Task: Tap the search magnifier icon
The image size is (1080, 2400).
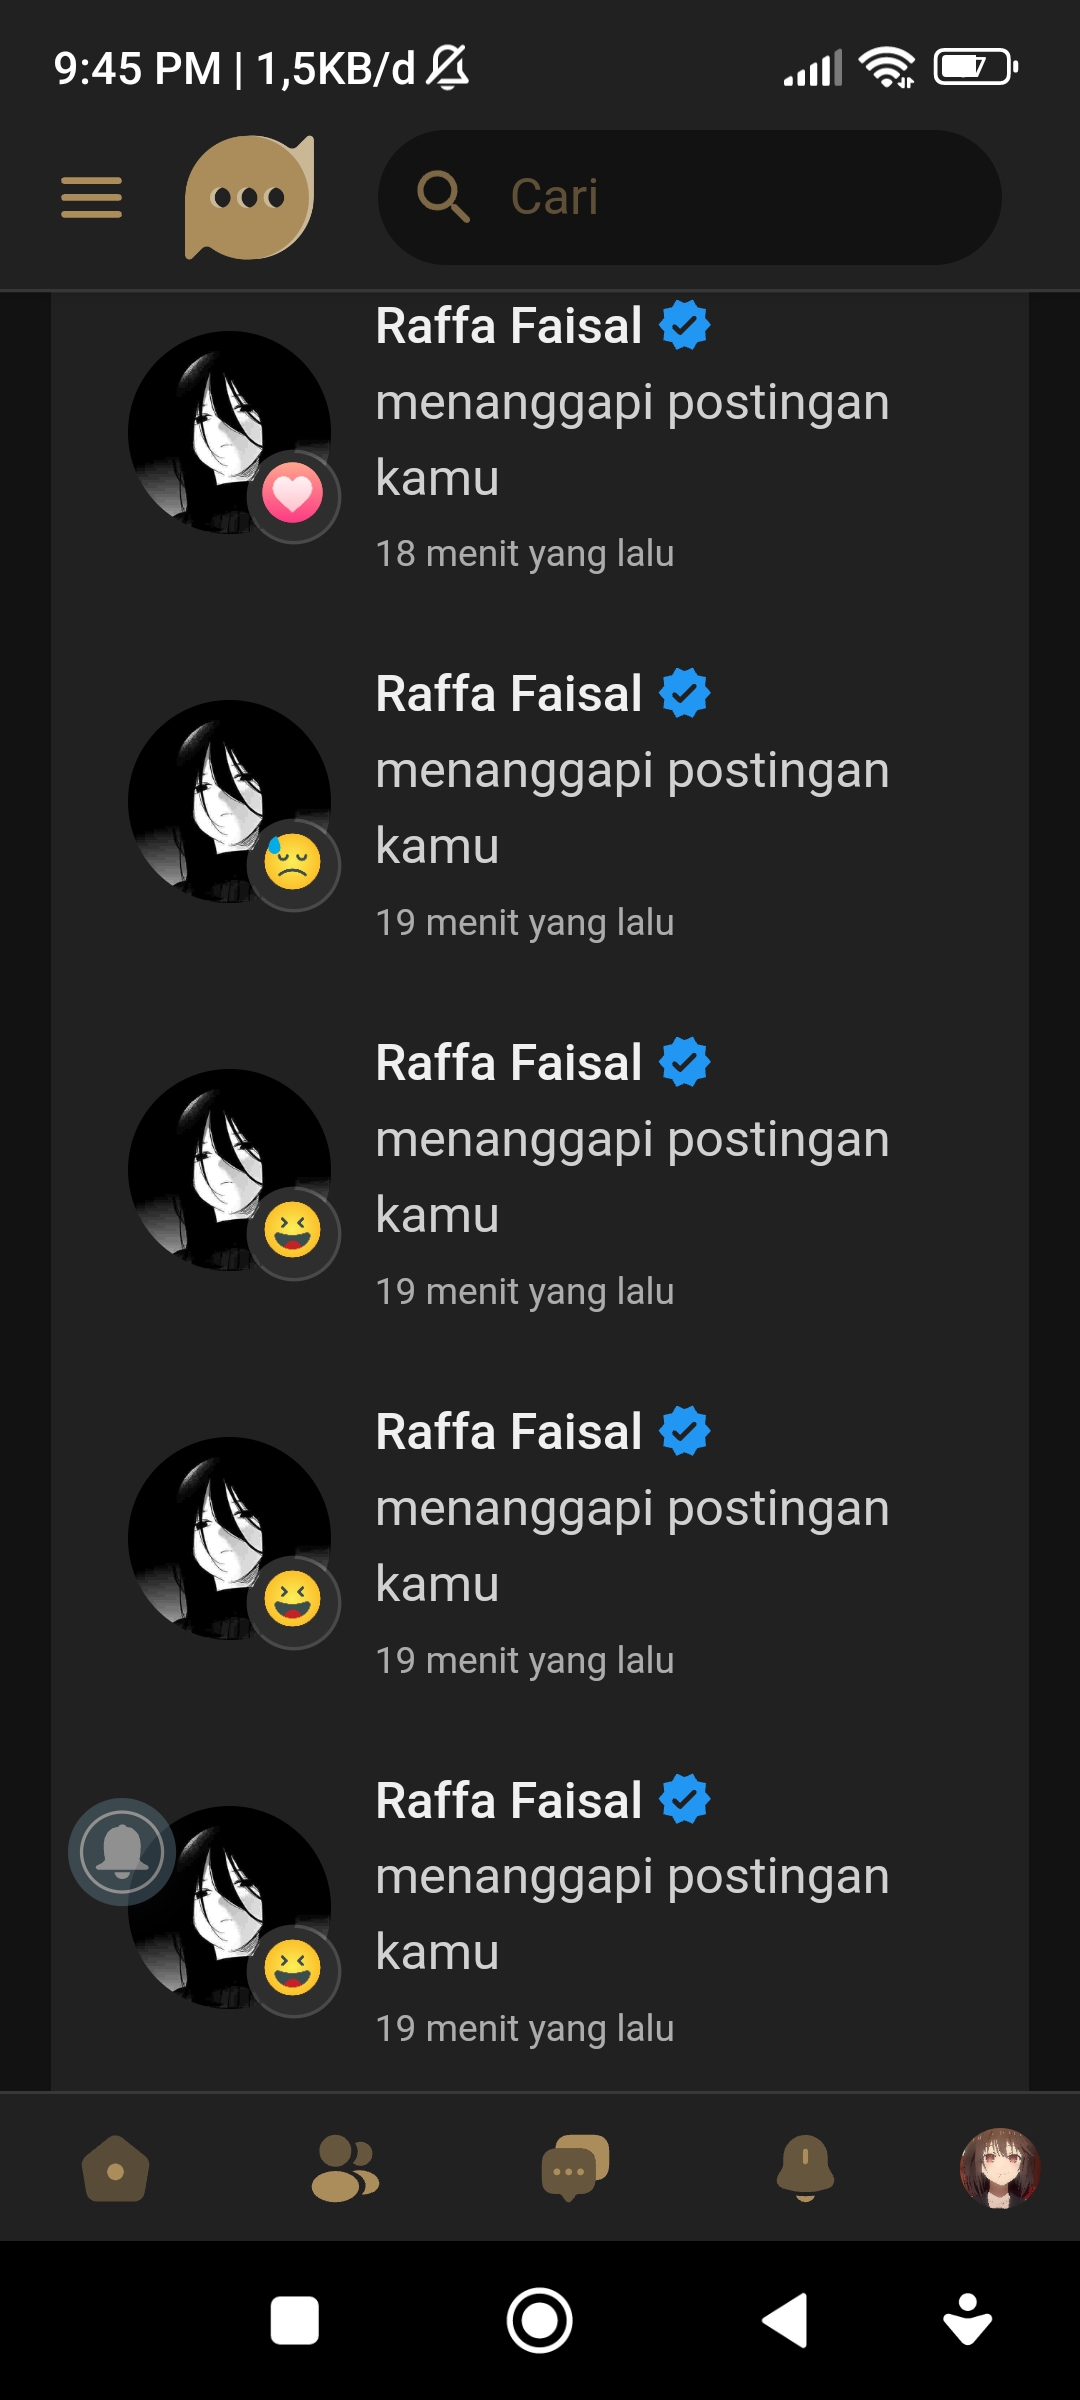Action: click(443, 196)
